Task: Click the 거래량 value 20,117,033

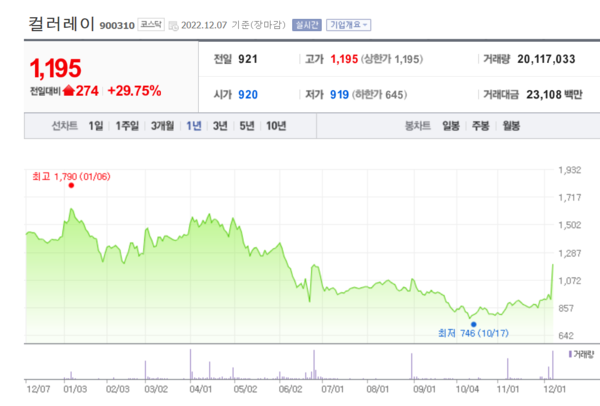Action: 546,59
